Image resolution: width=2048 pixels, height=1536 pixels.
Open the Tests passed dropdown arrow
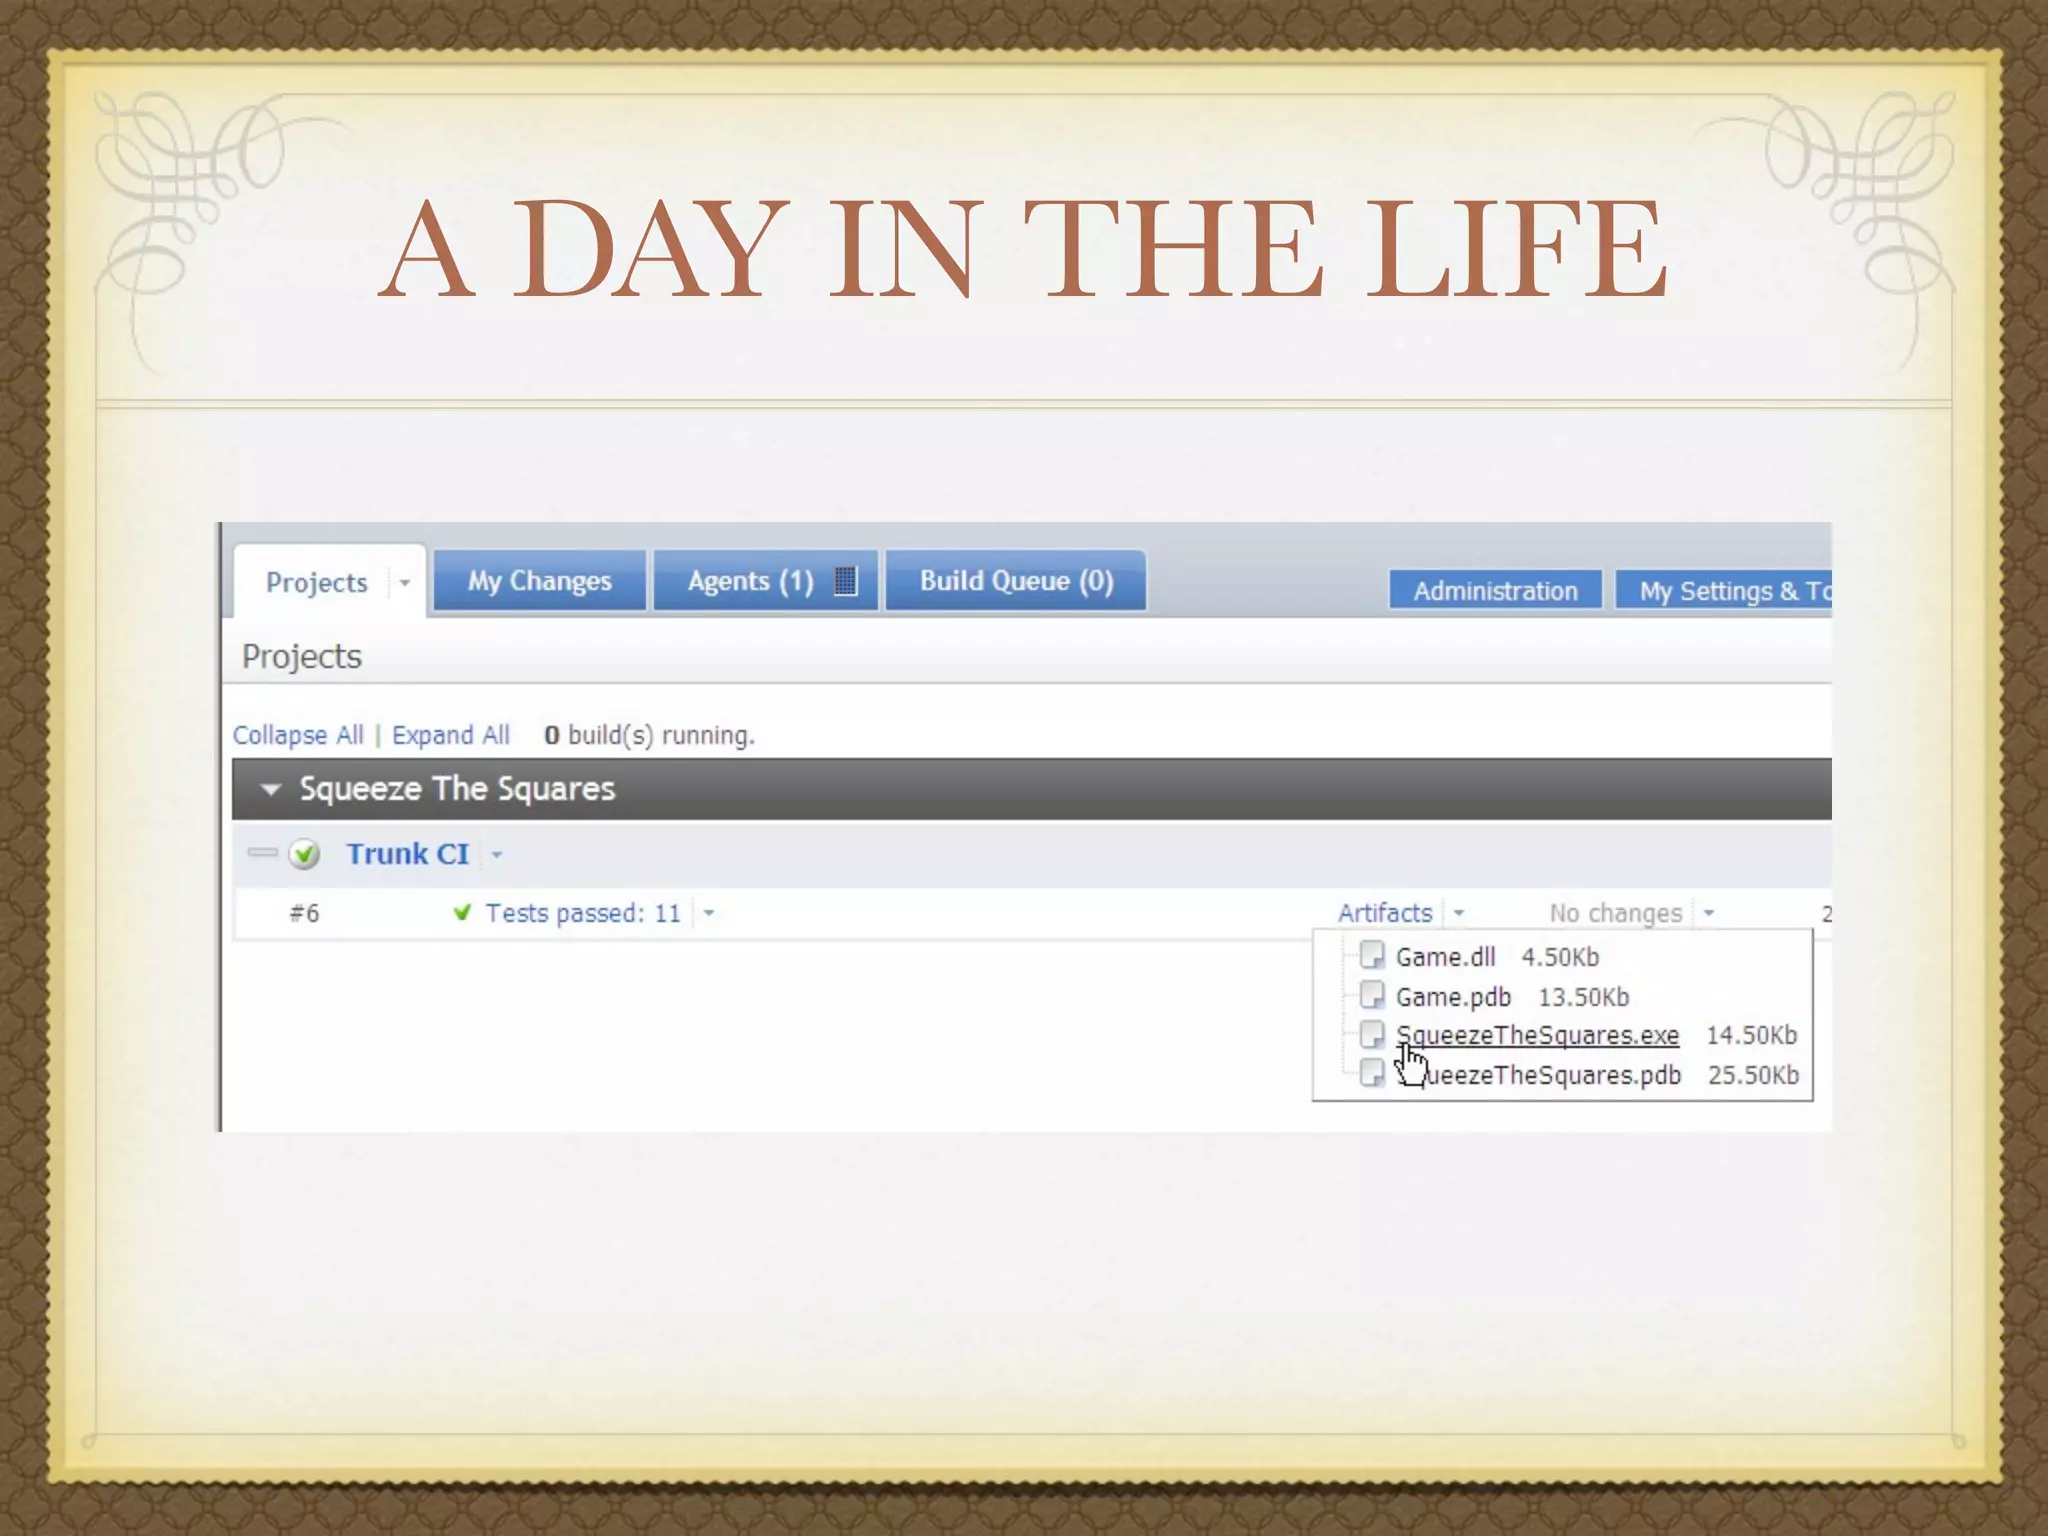708,913
